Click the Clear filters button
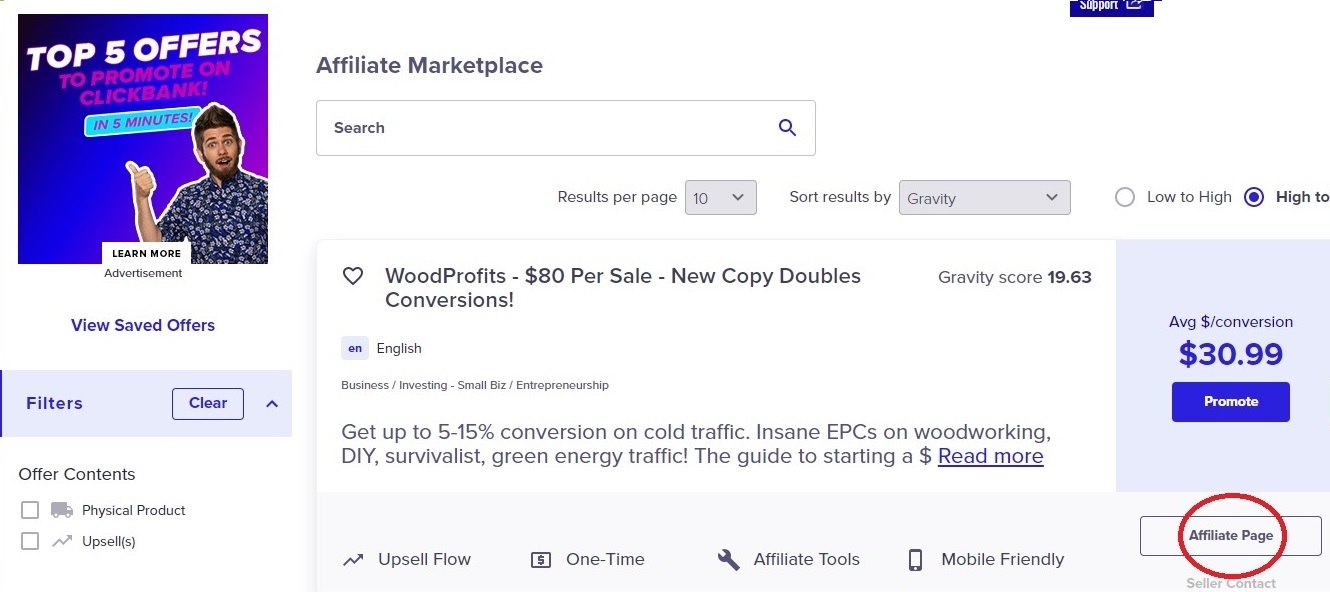Image resolution: width=1330 pixels, height=592 pixels. coord(208,403)
